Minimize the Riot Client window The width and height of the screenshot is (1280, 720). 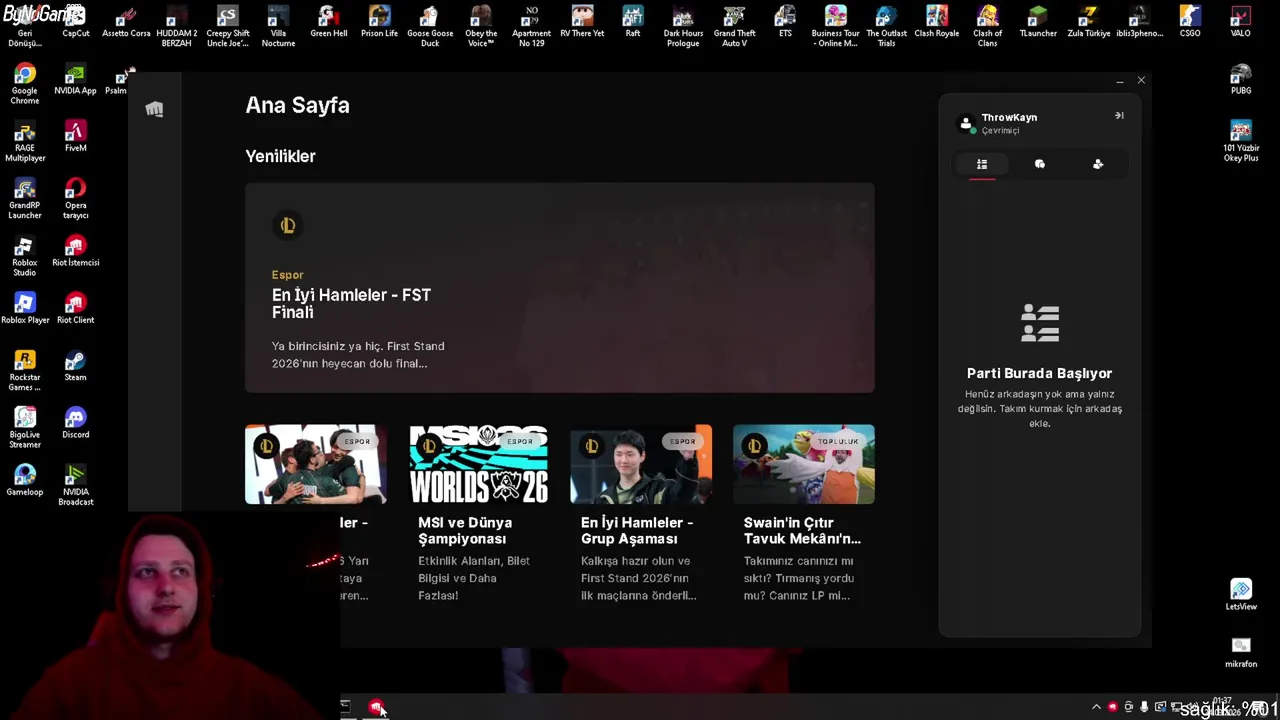pos(1119,80)
